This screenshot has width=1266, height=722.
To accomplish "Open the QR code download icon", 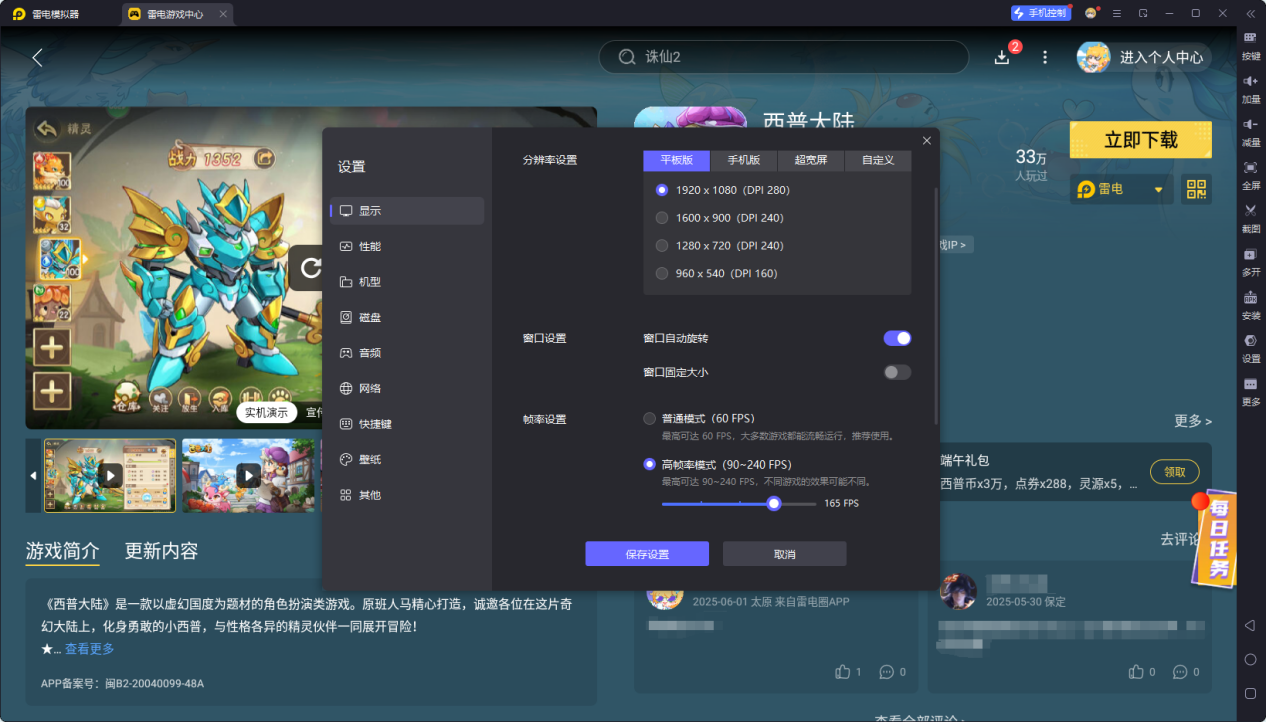I will tap(1196, 189).
